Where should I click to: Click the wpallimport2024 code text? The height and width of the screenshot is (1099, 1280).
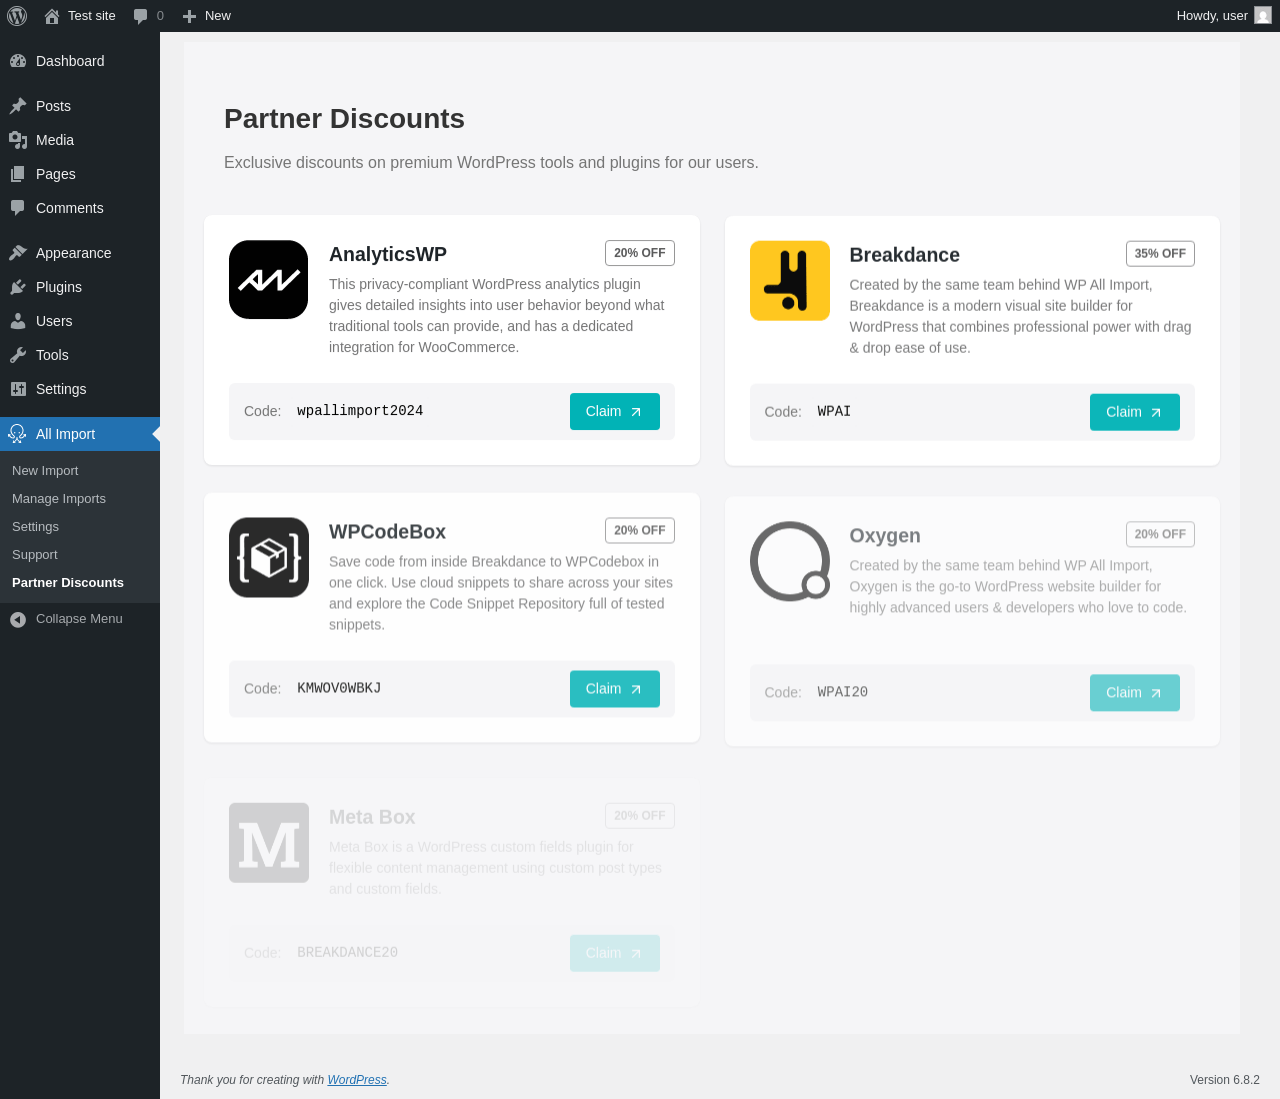360,411
